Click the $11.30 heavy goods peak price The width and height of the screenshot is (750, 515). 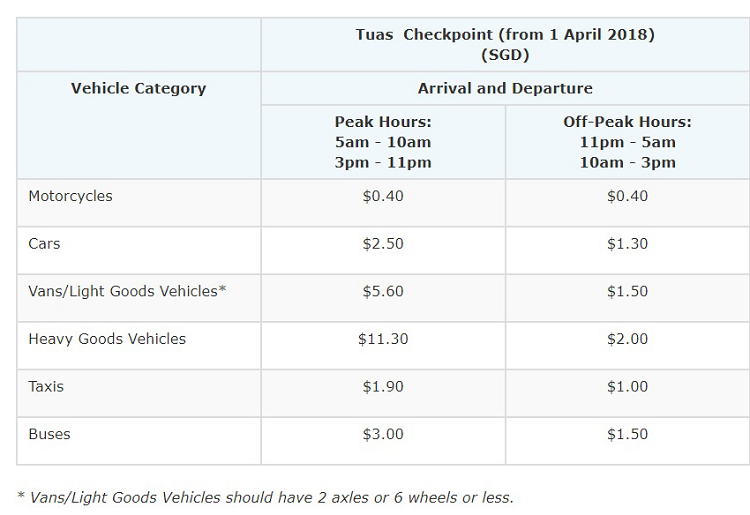383,339
